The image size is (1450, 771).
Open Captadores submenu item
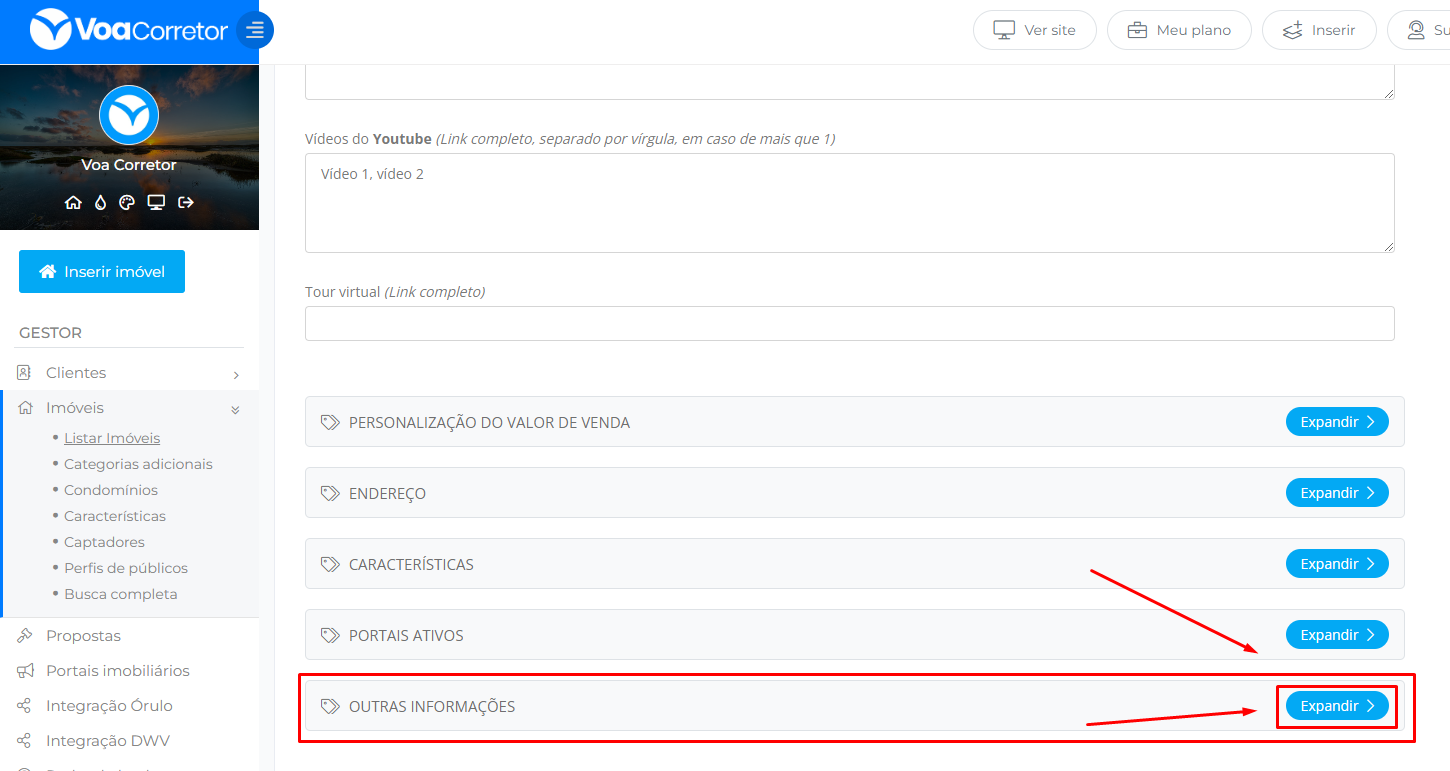(x=104, y=542)
